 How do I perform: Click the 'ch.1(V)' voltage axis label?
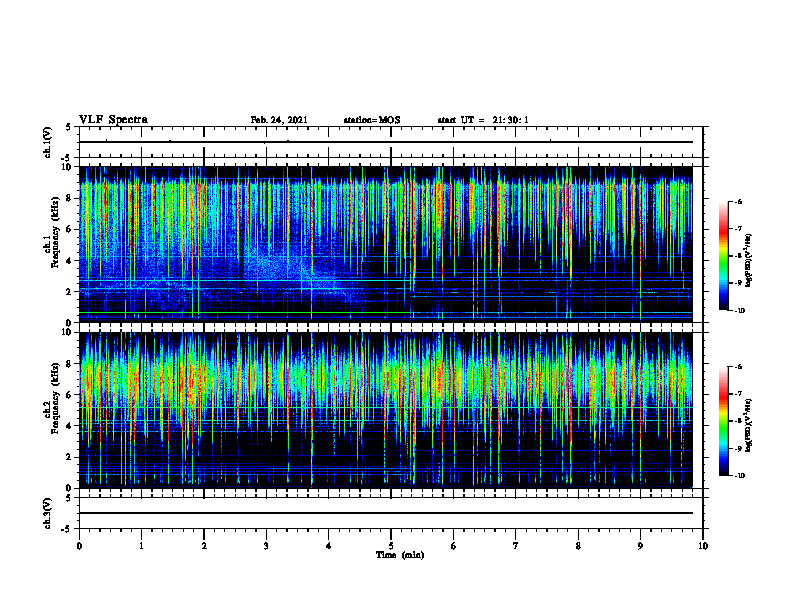[x=48, y=142]
